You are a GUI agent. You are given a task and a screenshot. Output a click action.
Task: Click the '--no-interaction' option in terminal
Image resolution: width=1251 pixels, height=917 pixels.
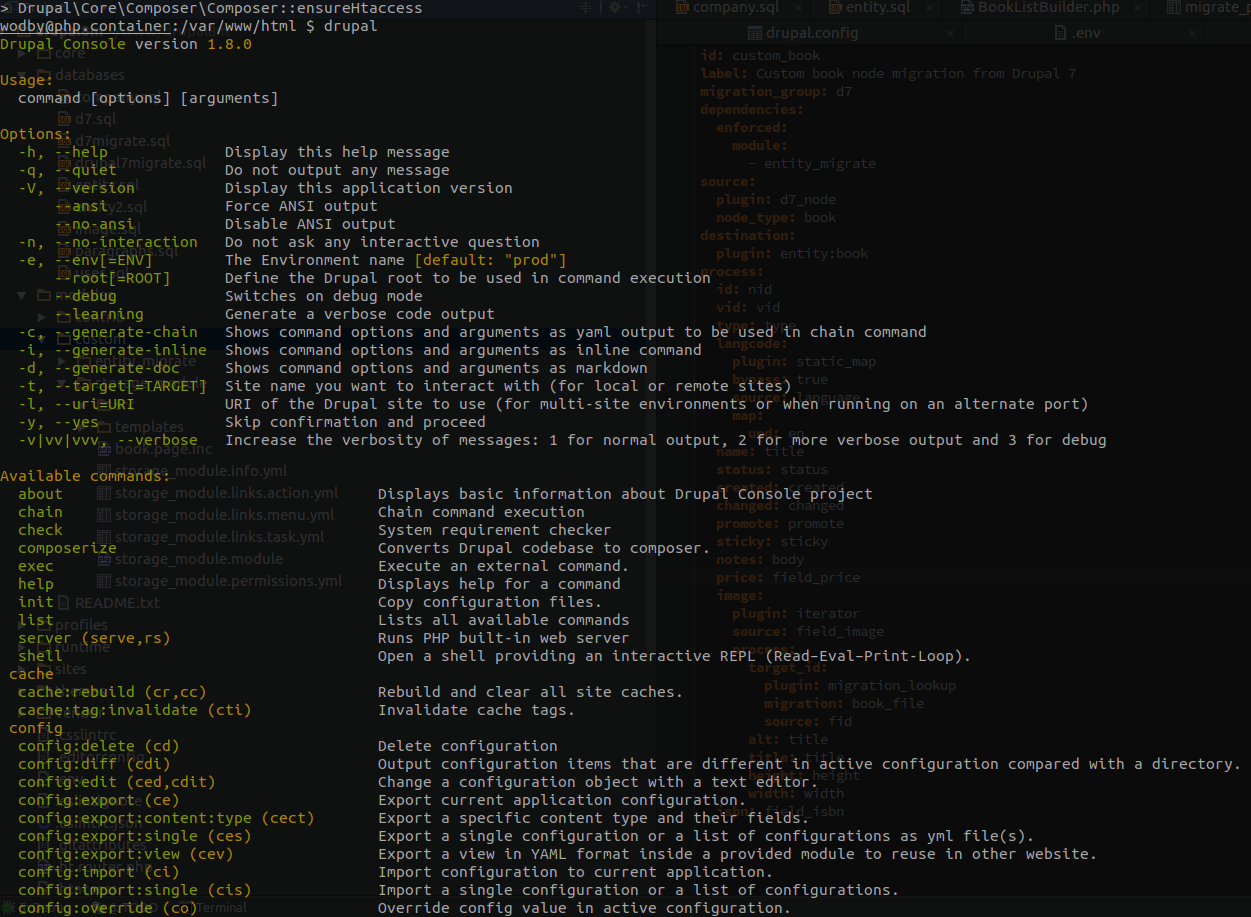click(126, 242)
